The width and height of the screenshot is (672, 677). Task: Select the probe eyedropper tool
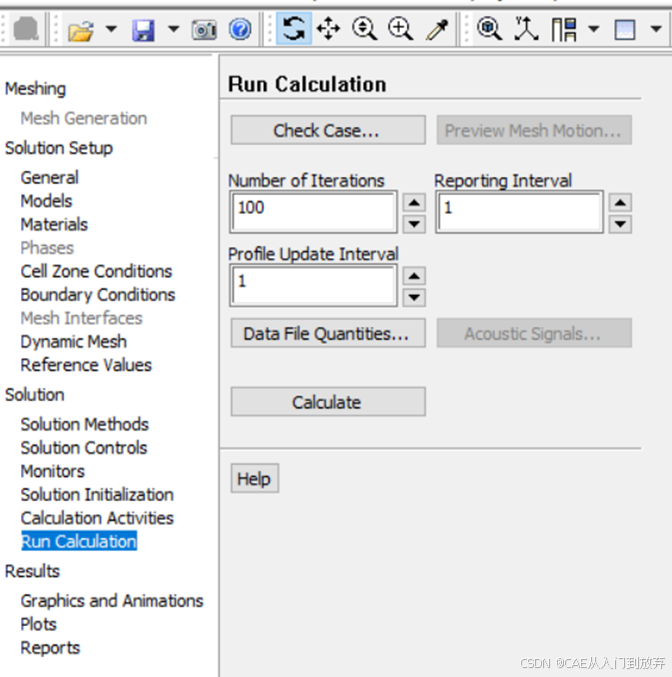[x=437, y=29]
